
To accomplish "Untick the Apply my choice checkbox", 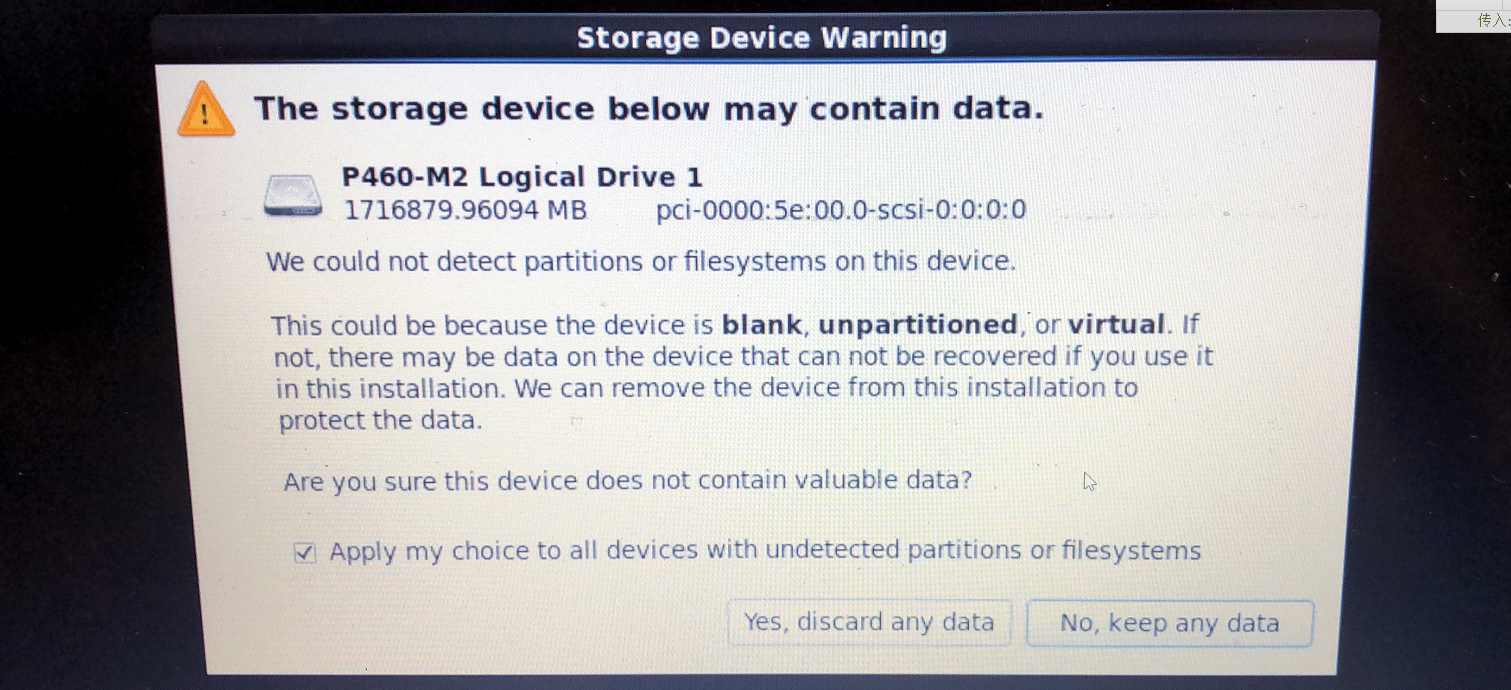I will 305,552.
